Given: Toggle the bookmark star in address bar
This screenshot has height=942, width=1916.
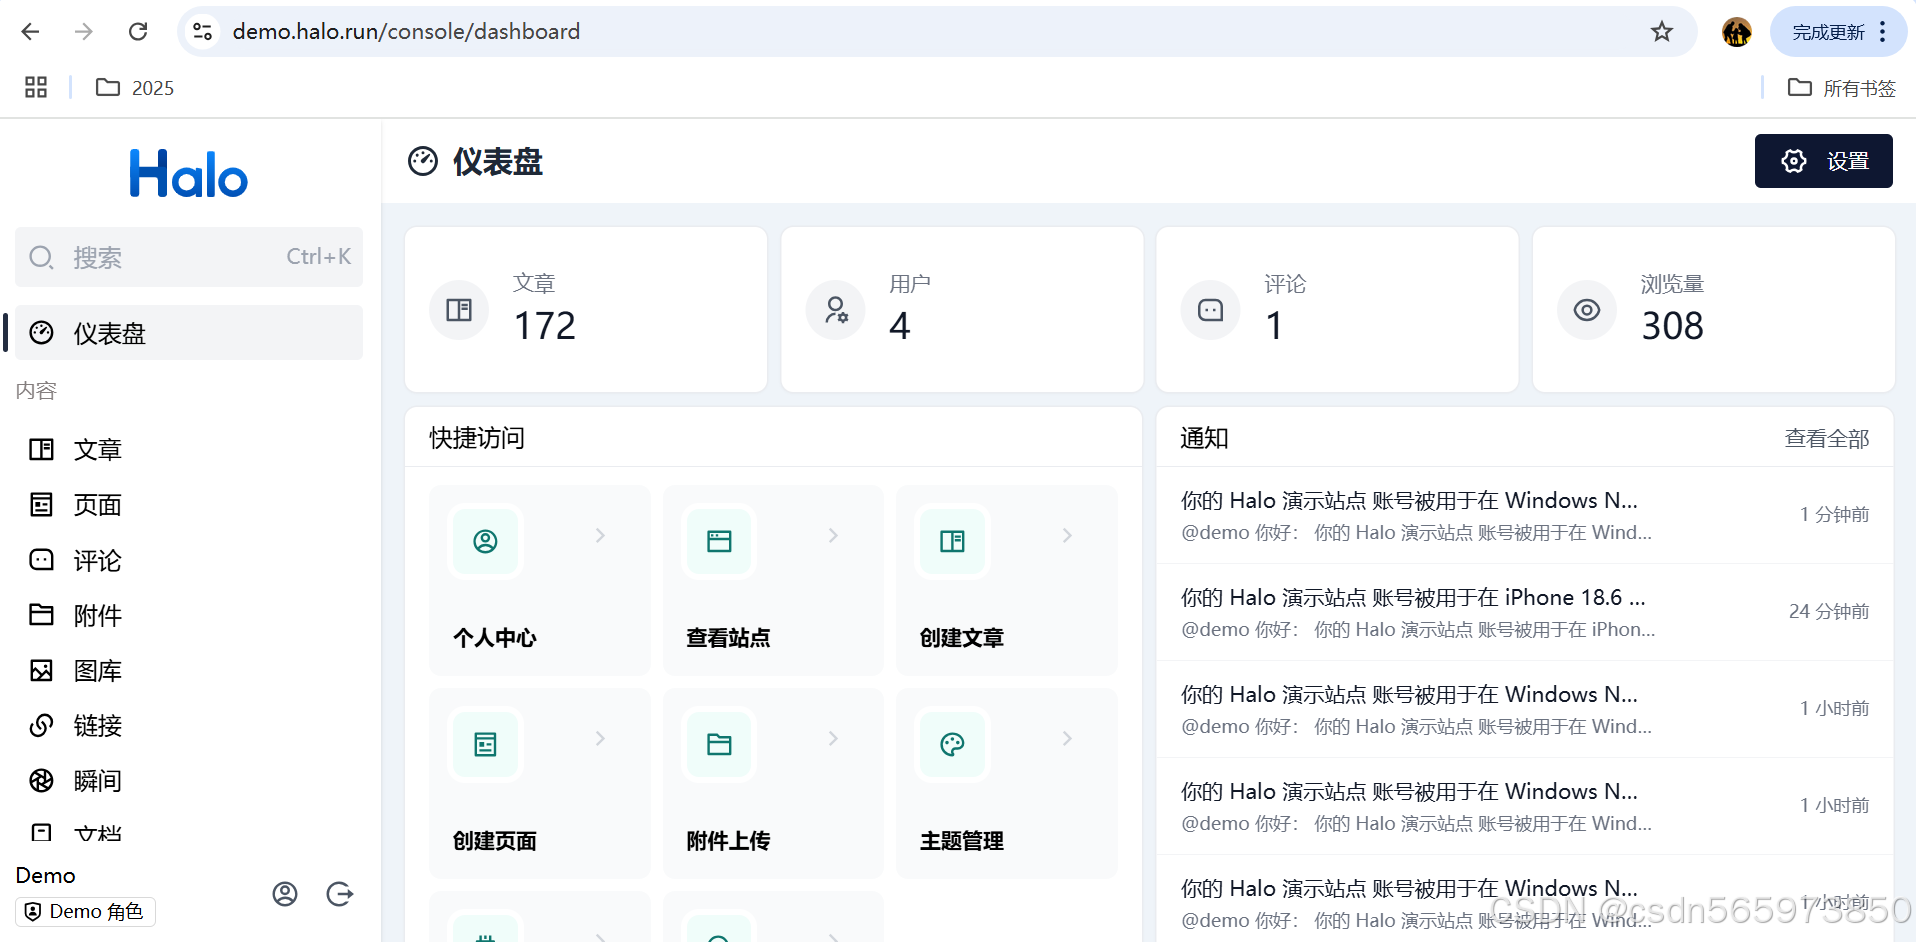Looking at the screenshot, I should (x=1661, y=31).
